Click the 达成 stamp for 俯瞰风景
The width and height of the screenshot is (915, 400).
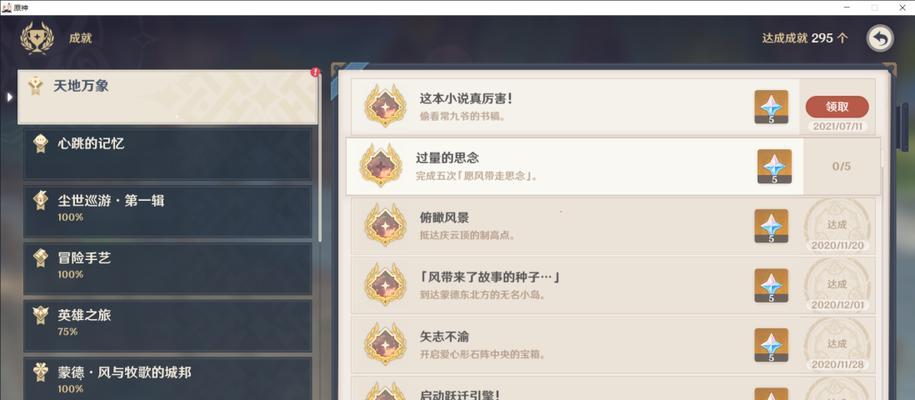[837, 225]
